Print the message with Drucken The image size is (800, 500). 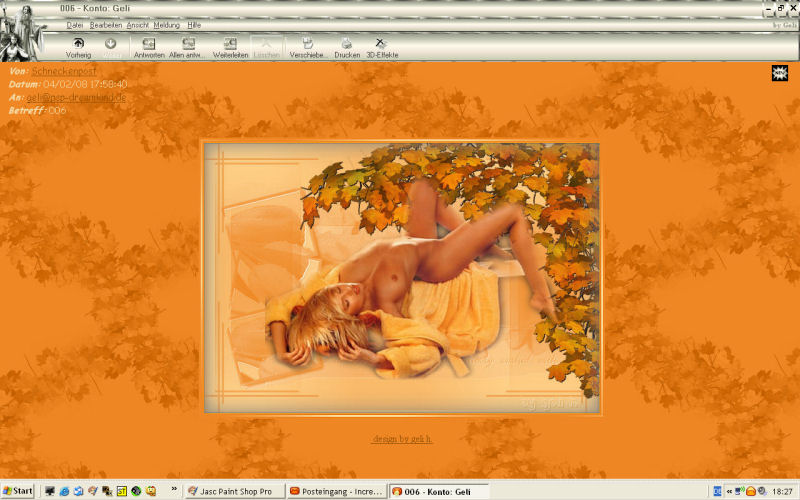[347, 48]
